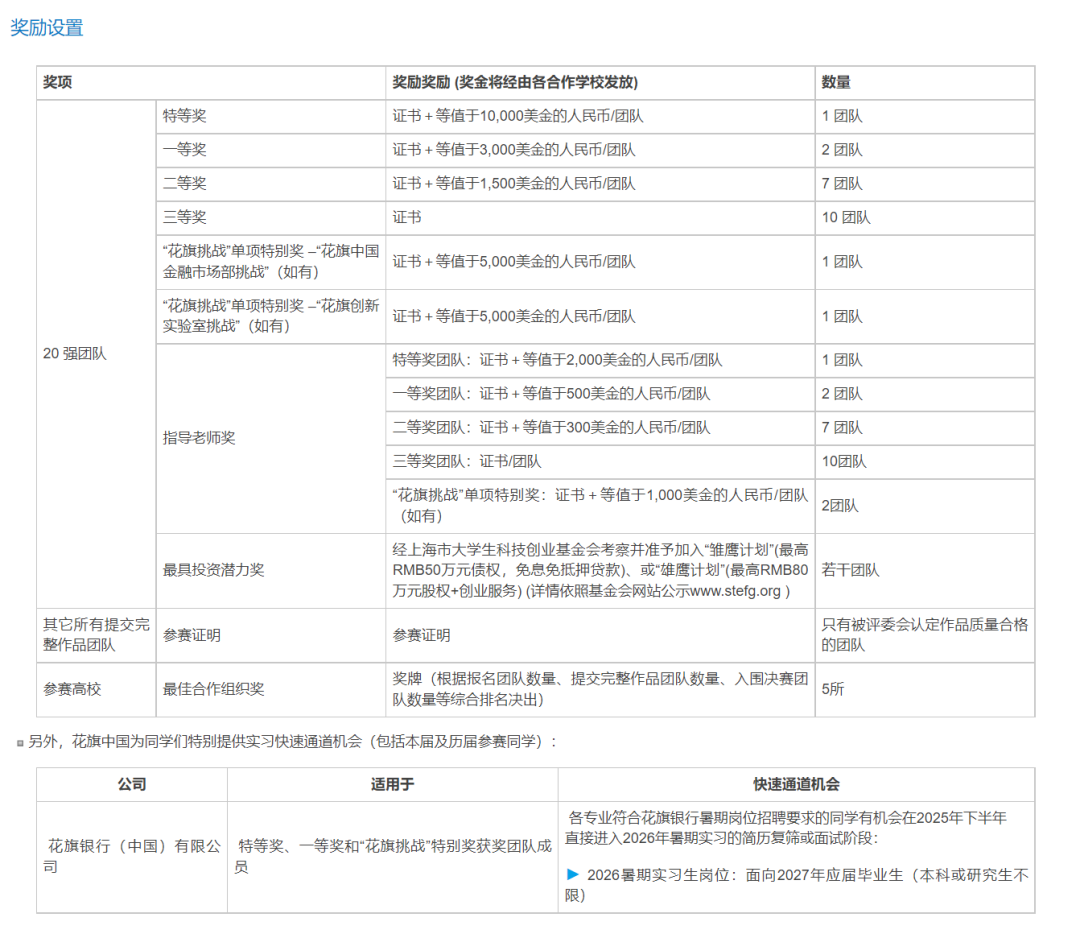The height and width of the screenshot is (934, 1080).
Task: Select the 花旗创新实验室挑战 award cell
Action: coord(271,316)
